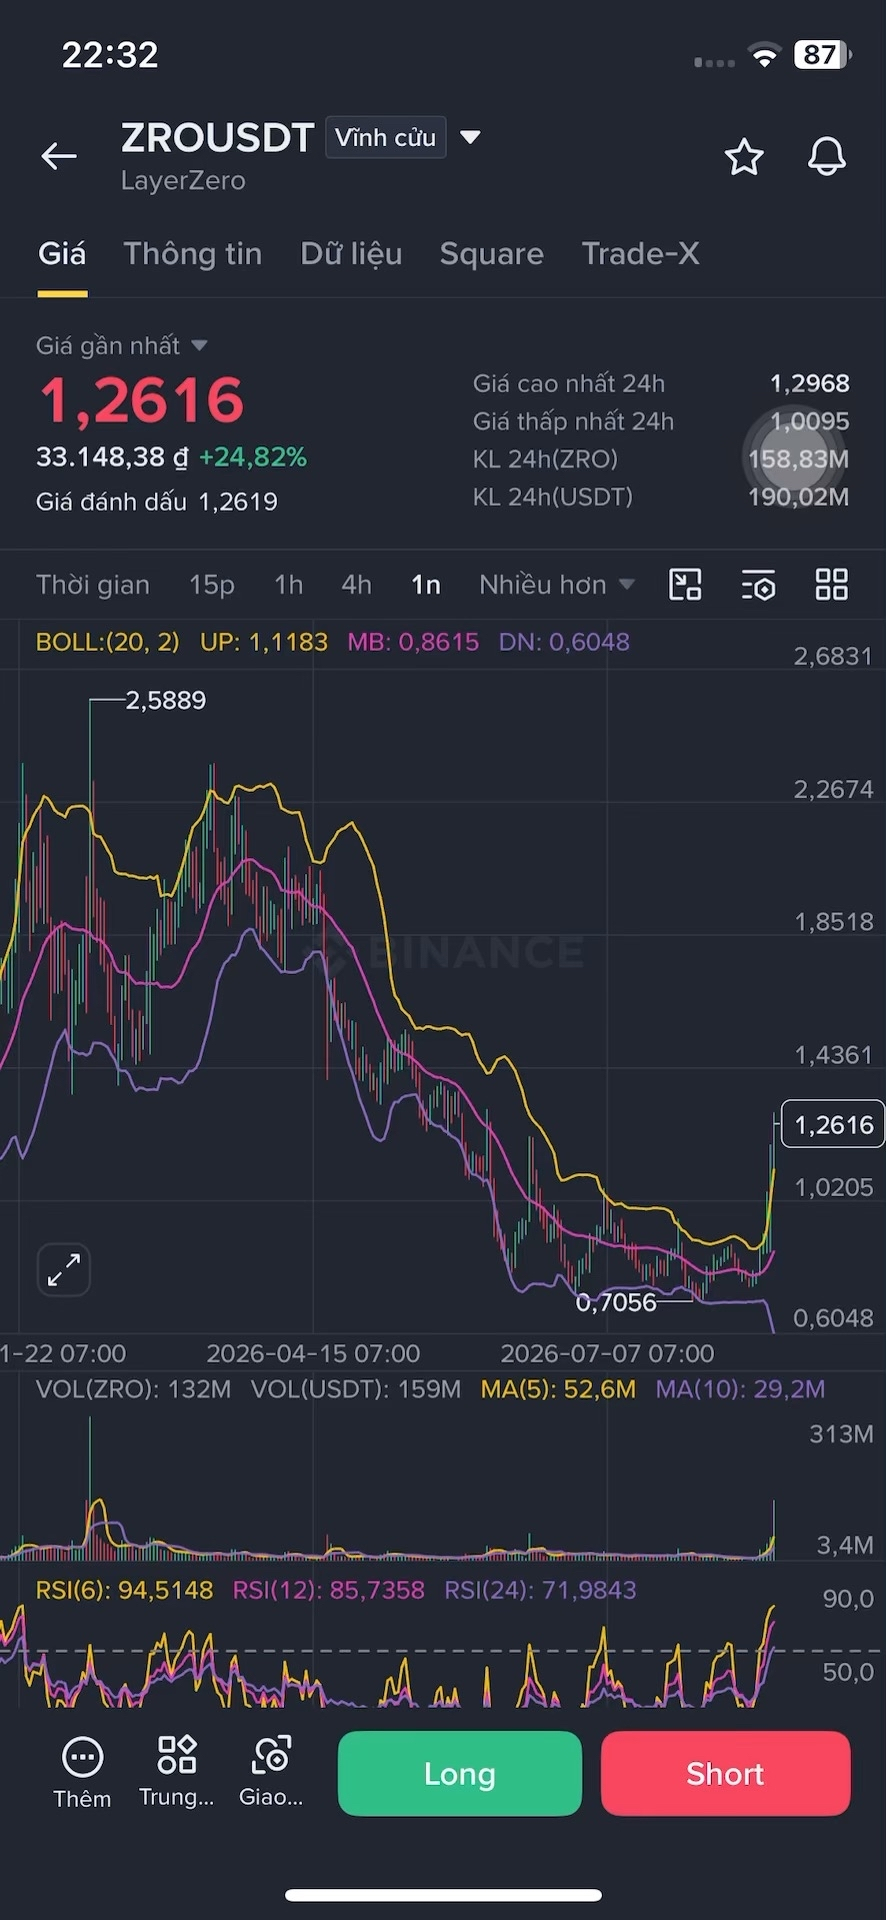Tap the 24h low value 1,0095
Viewport: 886px width, 1920px height.
(810, 422)
